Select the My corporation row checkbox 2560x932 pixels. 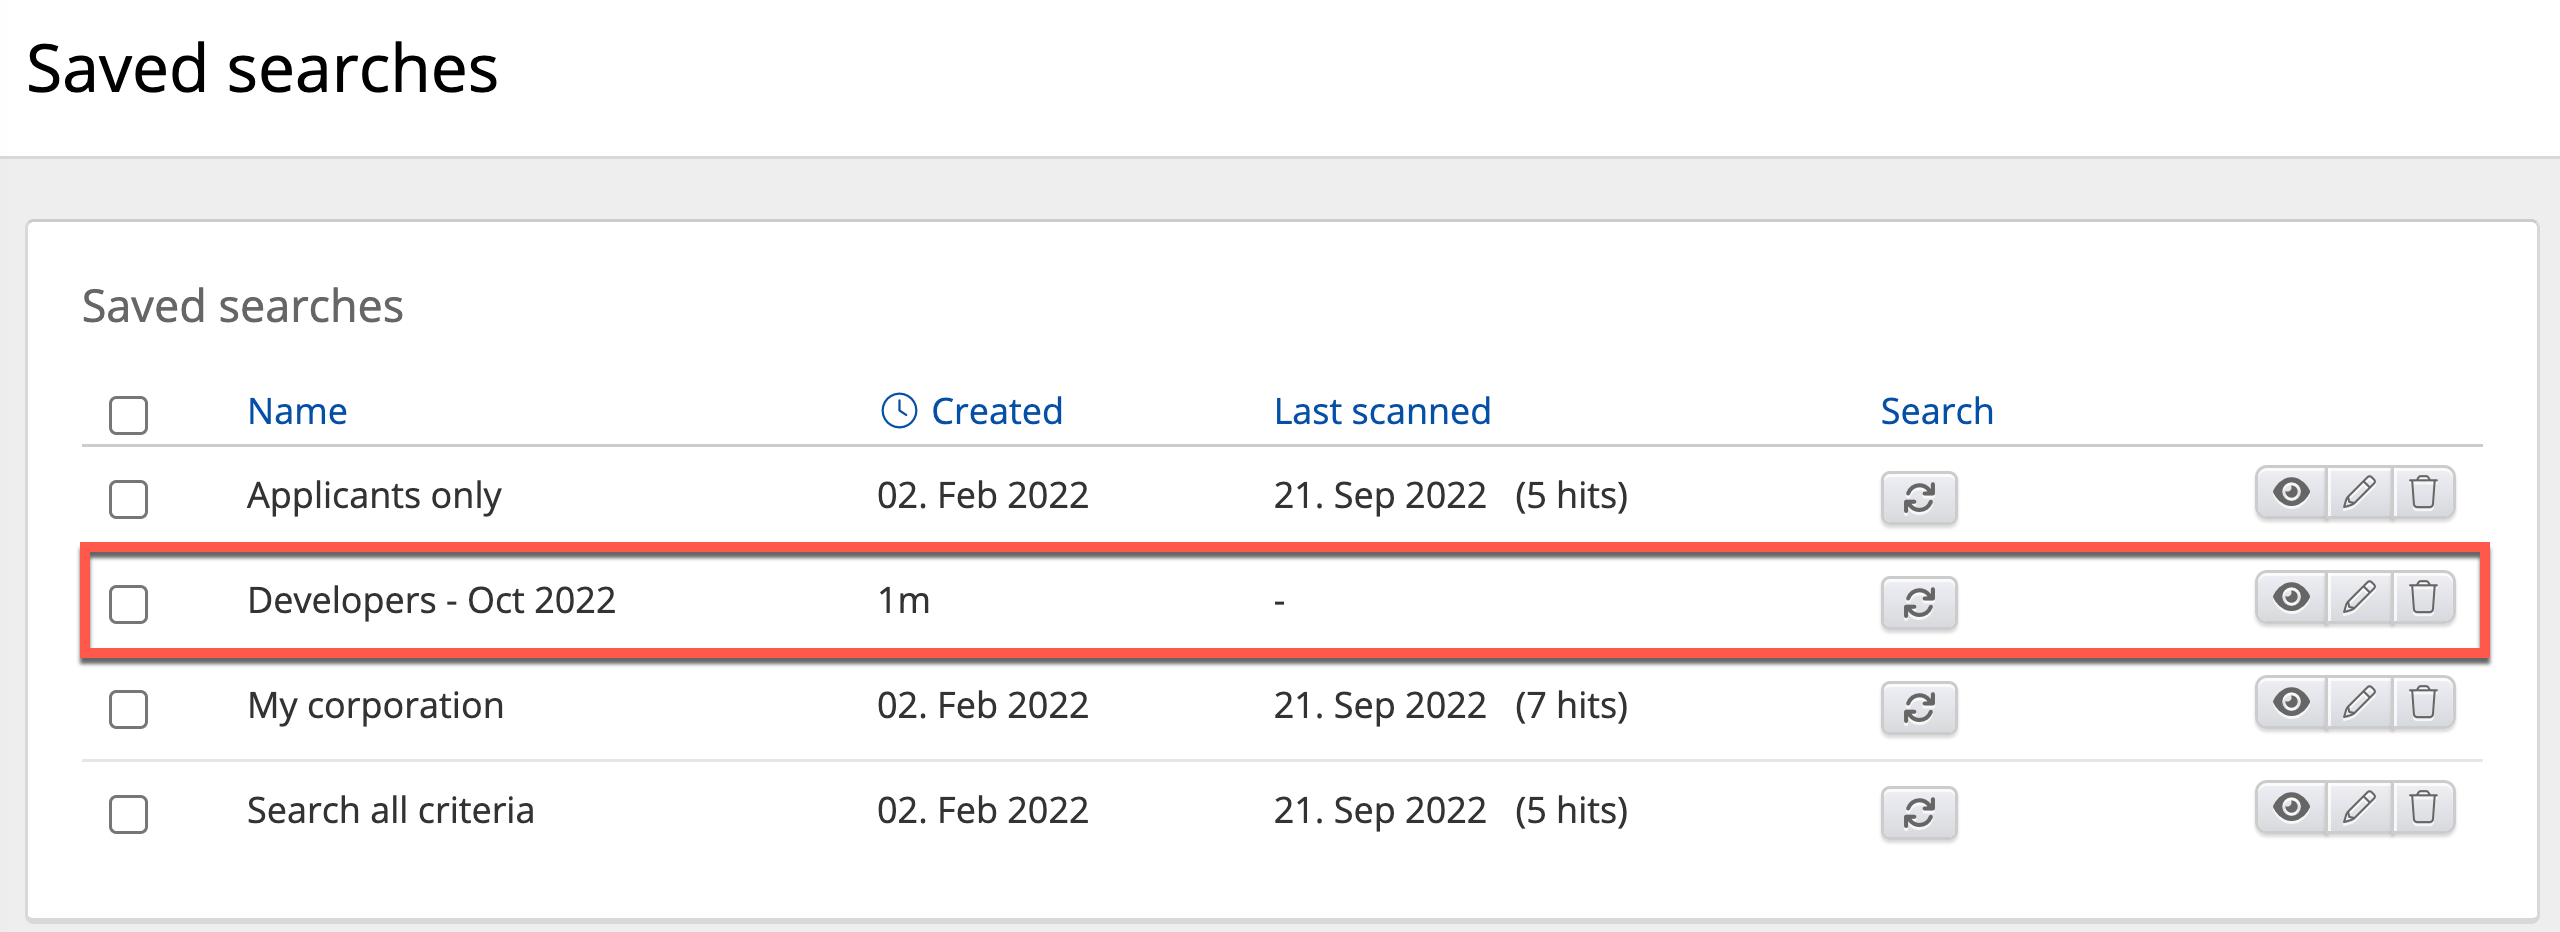(128, 709)
